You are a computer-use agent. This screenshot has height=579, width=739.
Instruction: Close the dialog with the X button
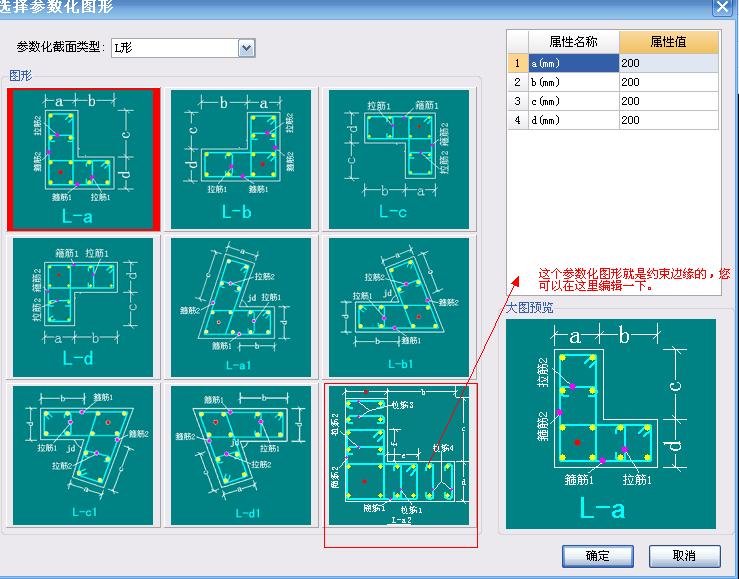[722, 7]
